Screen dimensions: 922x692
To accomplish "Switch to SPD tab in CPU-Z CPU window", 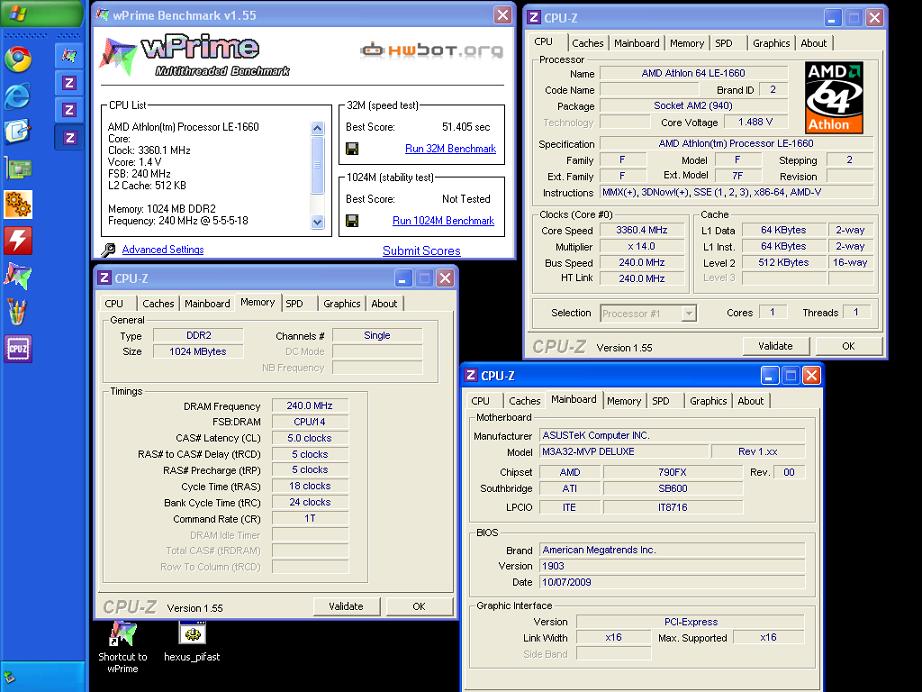I will click(x=724, y=43).
